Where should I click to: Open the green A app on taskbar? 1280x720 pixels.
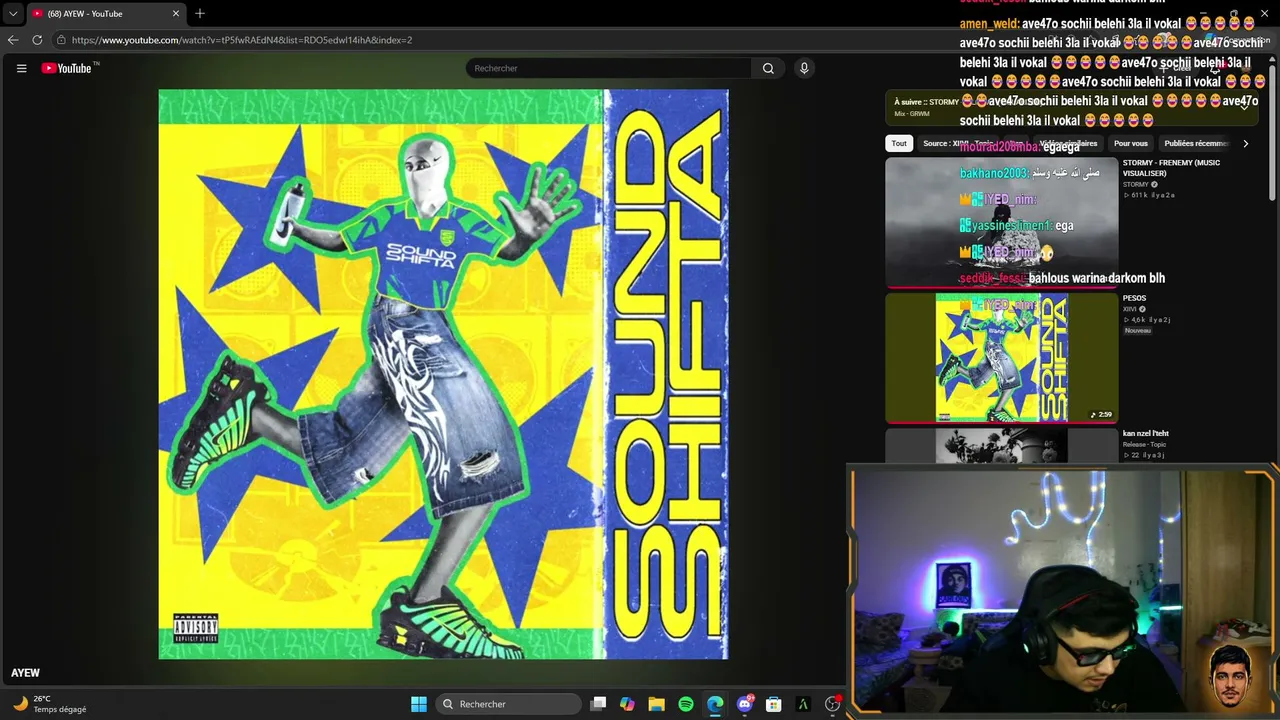[802, 704]
